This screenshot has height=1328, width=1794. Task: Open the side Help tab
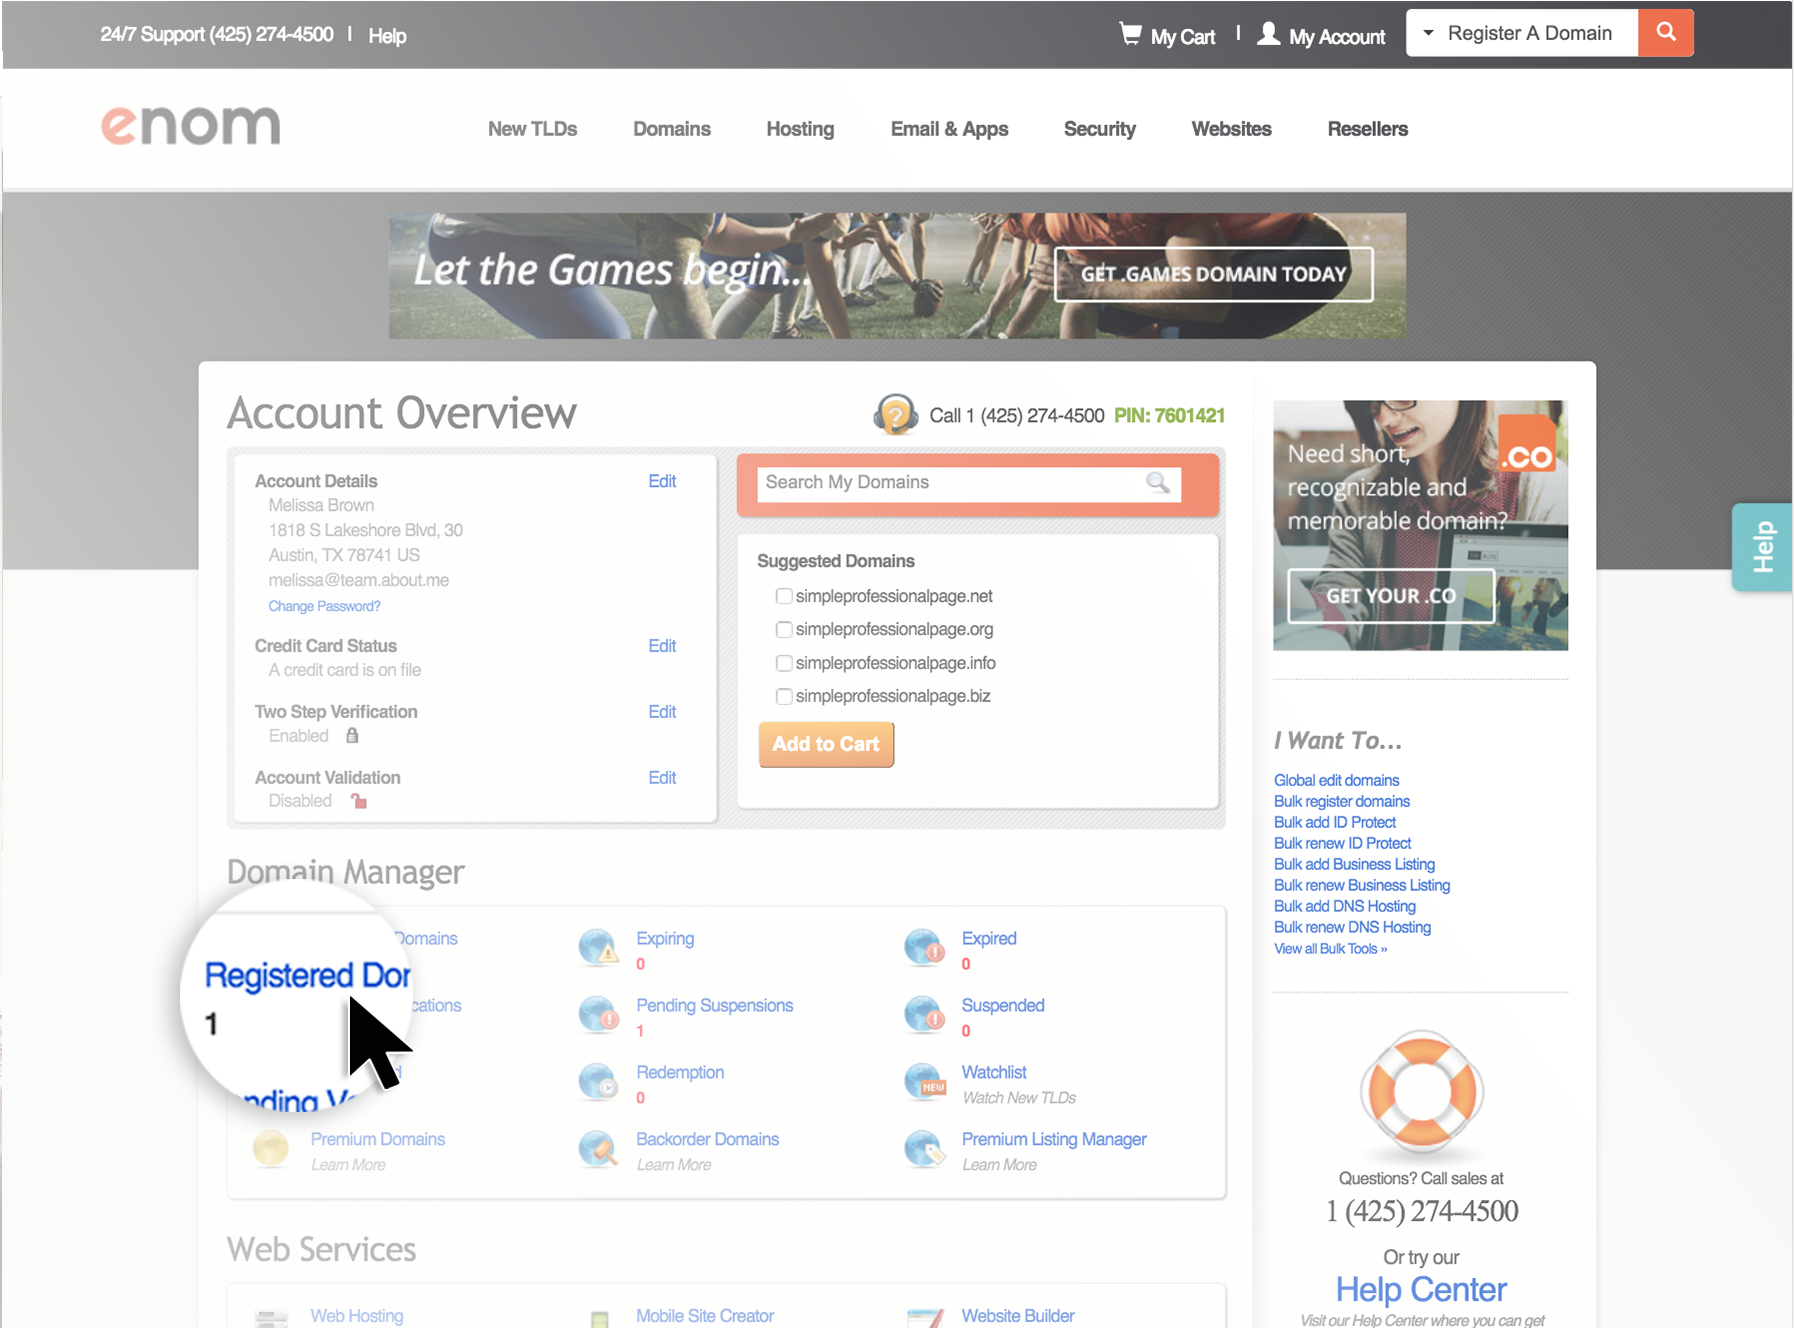pyautogui.click(x=1762, y=547)
